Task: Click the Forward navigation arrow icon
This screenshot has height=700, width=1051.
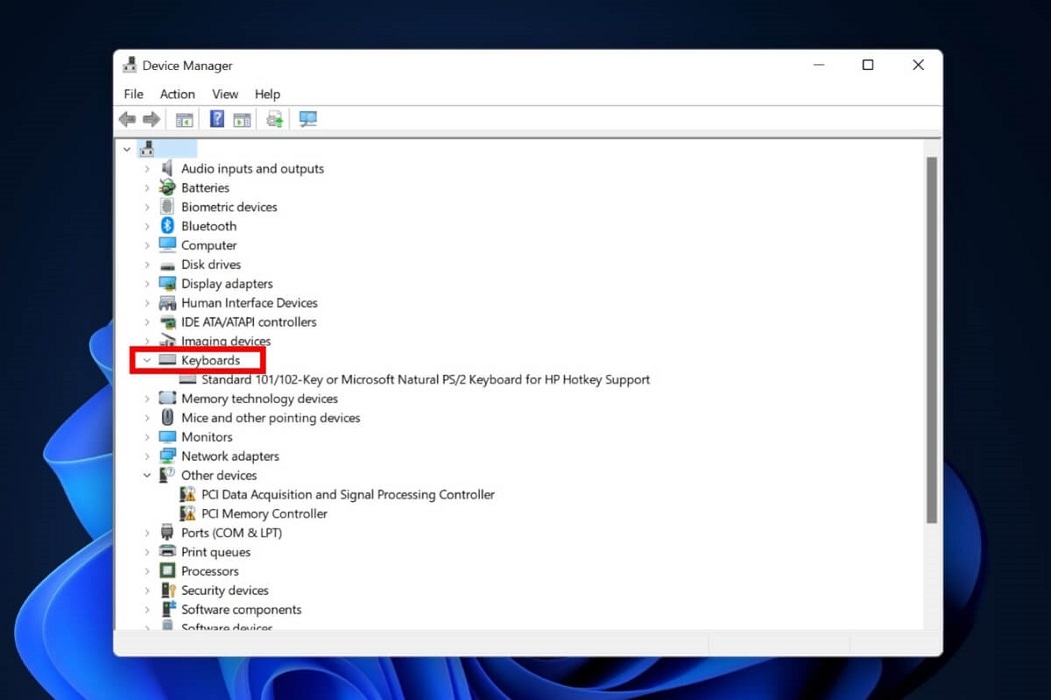Action: [x=150, y=119]
